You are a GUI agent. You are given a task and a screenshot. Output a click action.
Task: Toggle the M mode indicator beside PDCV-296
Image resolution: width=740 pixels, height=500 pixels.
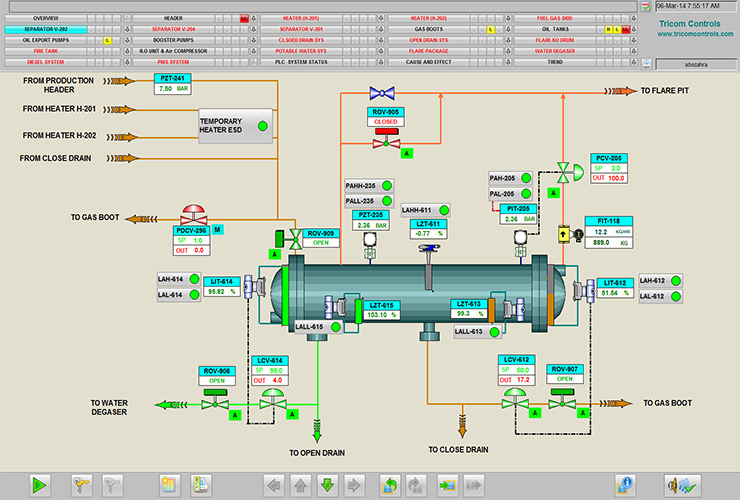point(216,230)
